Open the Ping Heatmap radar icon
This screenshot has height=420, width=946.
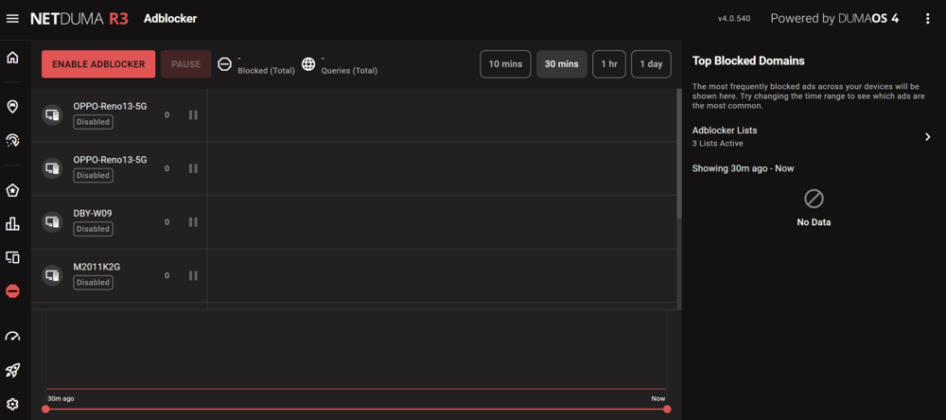pyautogui.click(x=12, y=140)
